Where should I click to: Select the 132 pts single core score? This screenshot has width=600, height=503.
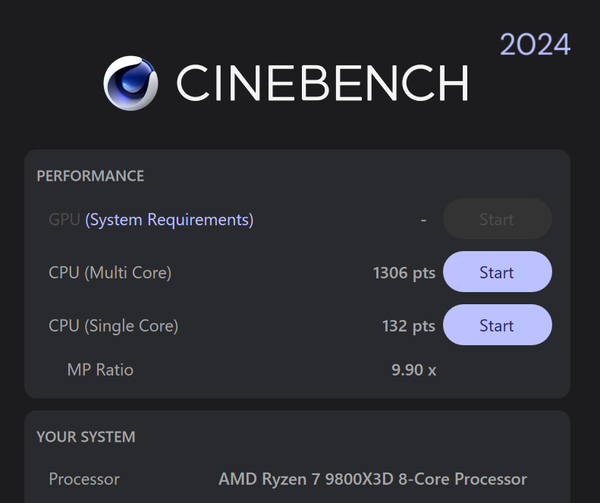click(409, 325)
